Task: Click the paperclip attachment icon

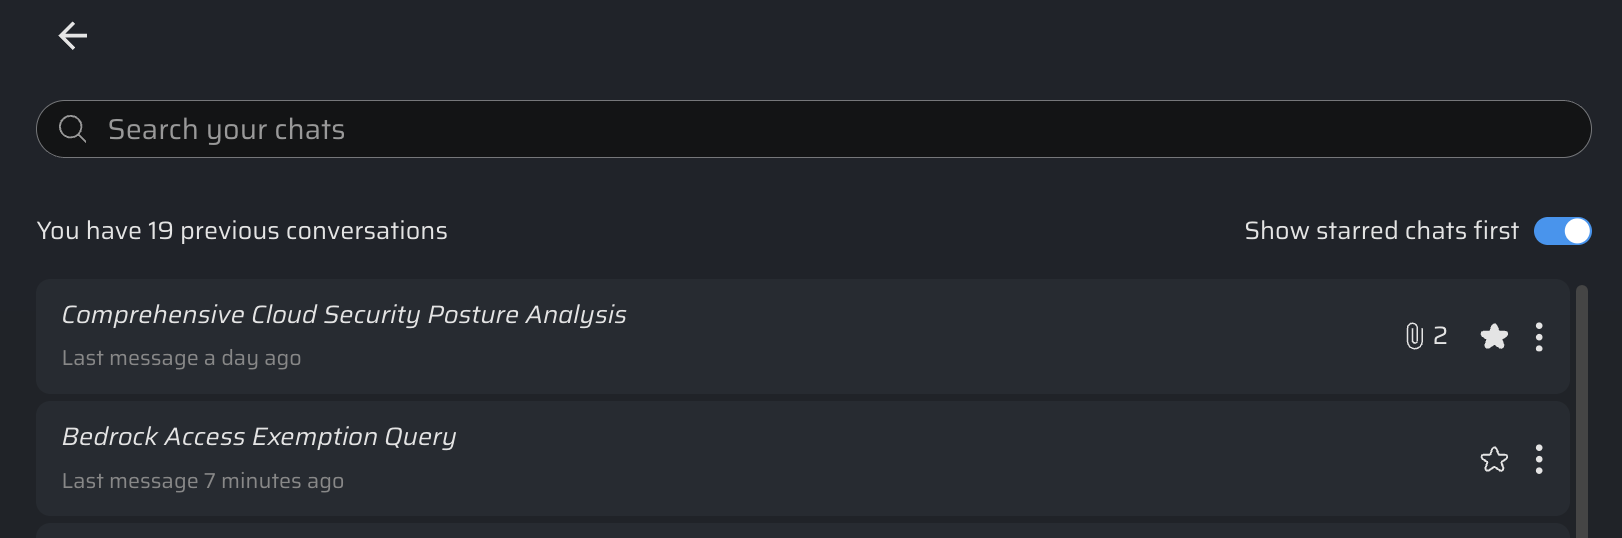Action: tap(1414, 336)
